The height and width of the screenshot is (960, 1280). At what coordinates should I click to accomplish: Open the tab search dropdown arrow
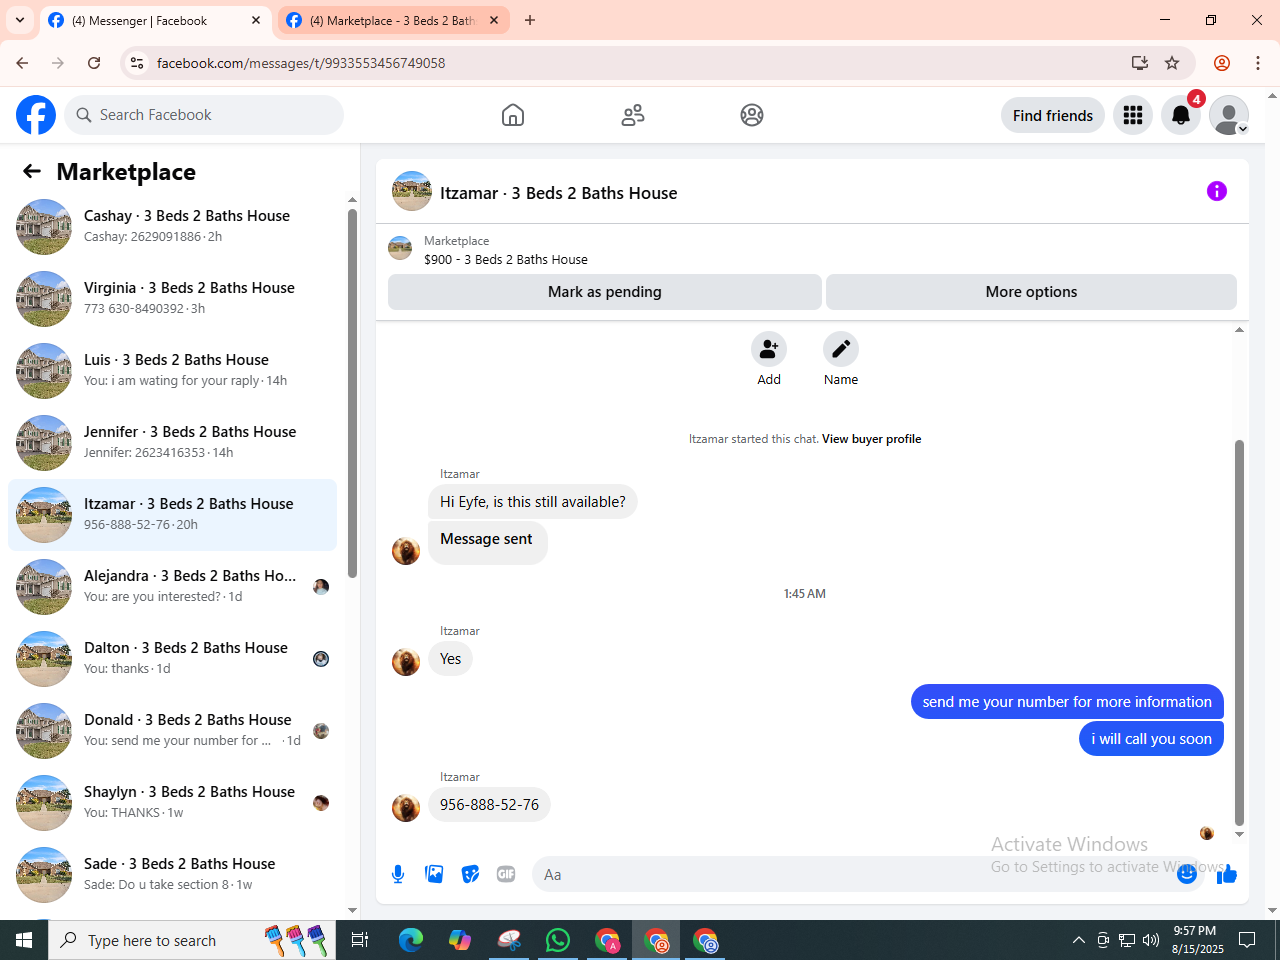[20, 20]
